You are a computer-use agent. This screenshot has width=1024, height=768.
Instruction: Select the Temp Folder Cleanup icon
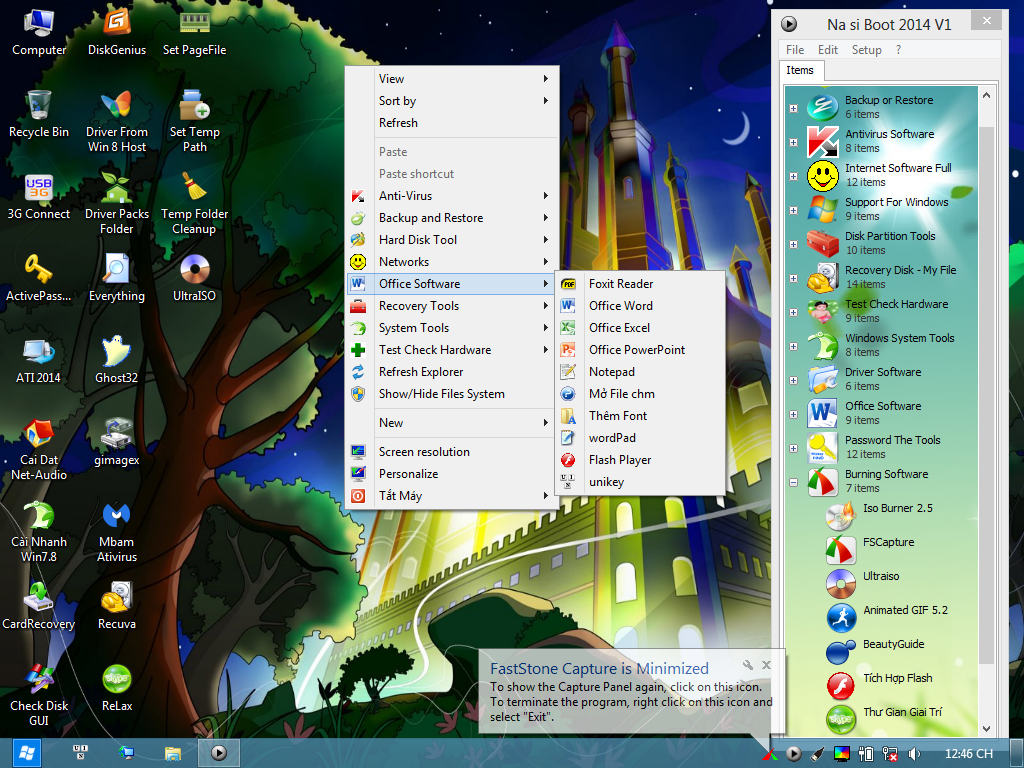click(194, 204)
